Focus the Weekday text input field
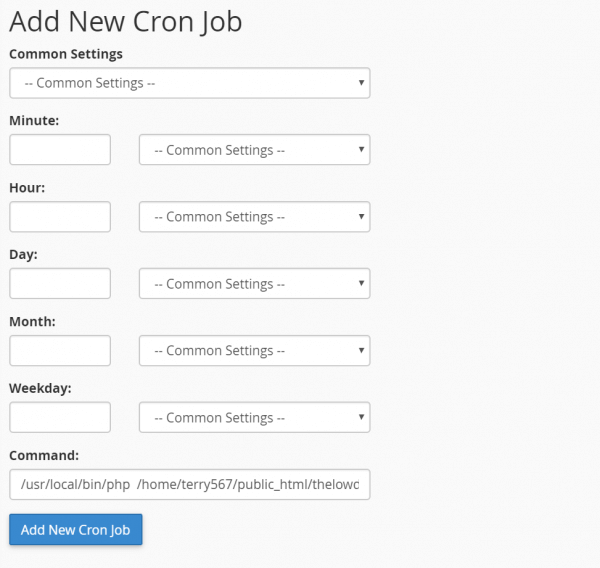The width and height of the screenshot is (600, 568). (60, 417)
